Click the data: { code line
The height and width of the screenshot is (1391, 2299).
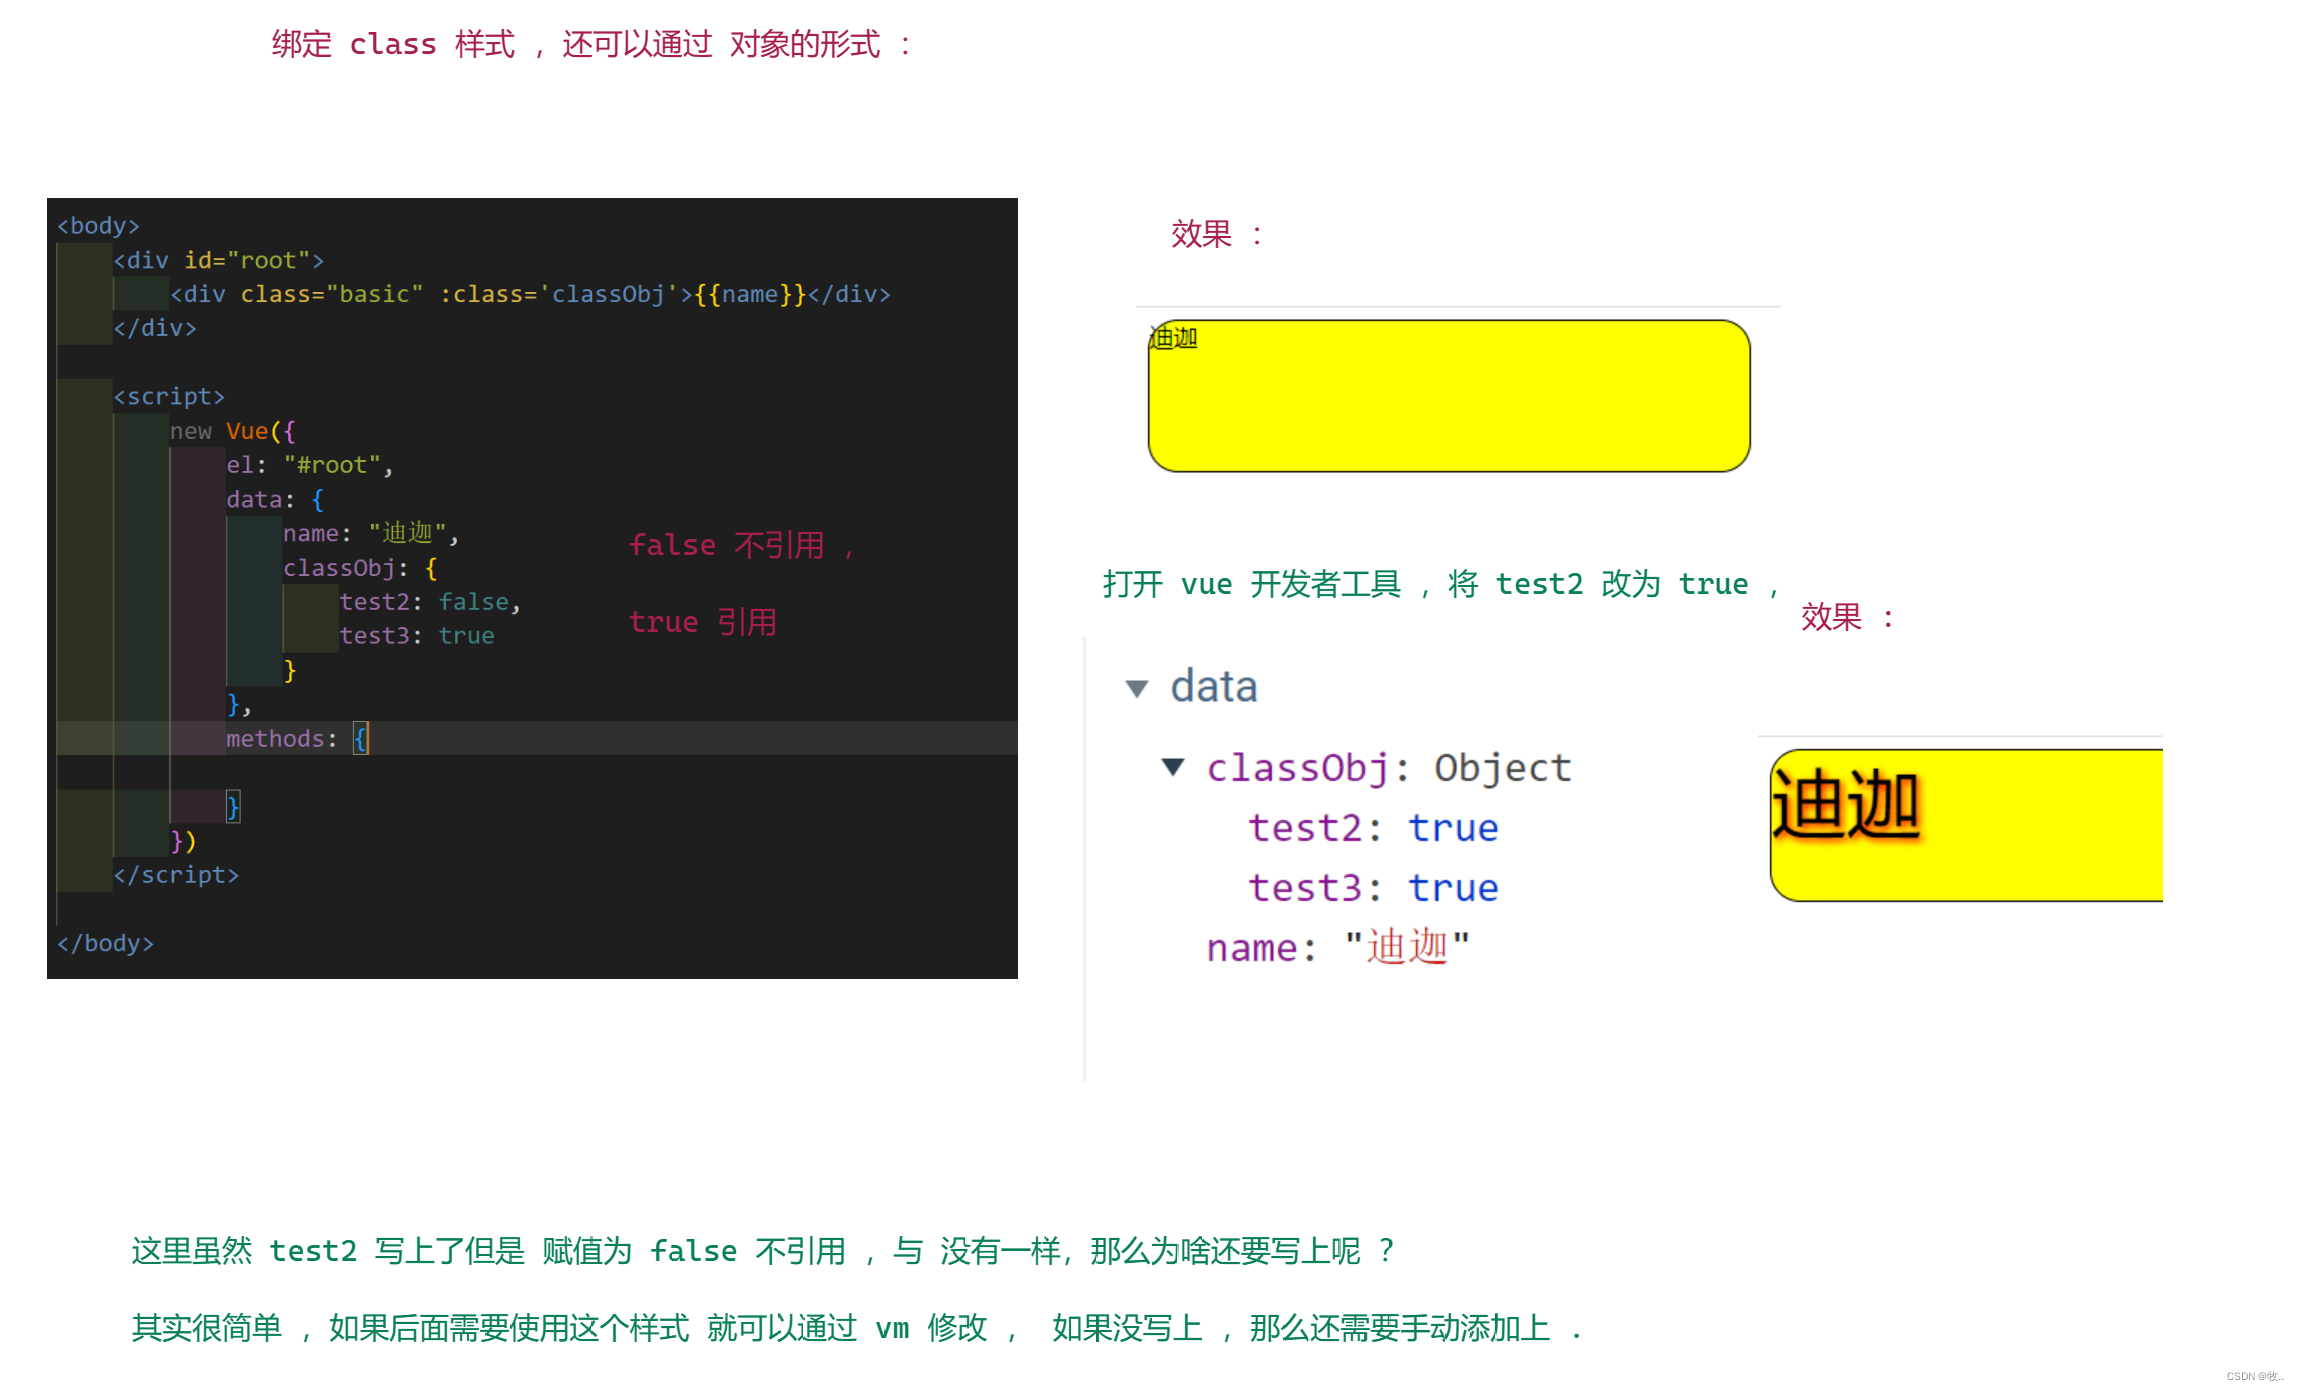pos(275,500)
